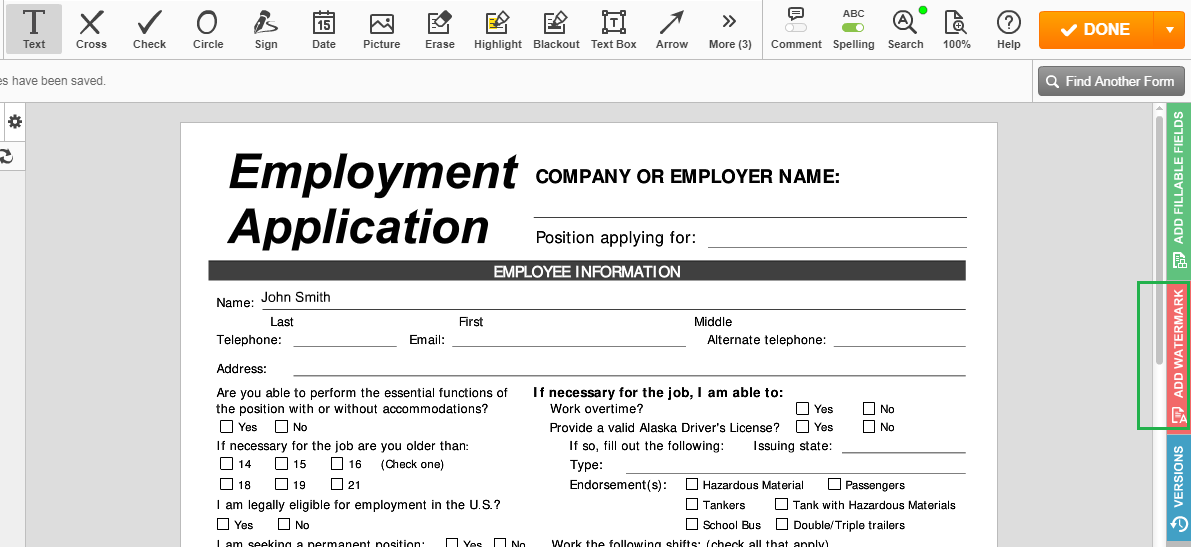
Task: Check the Hazardous Material endorsement
Action: click(x=692, y=484)
